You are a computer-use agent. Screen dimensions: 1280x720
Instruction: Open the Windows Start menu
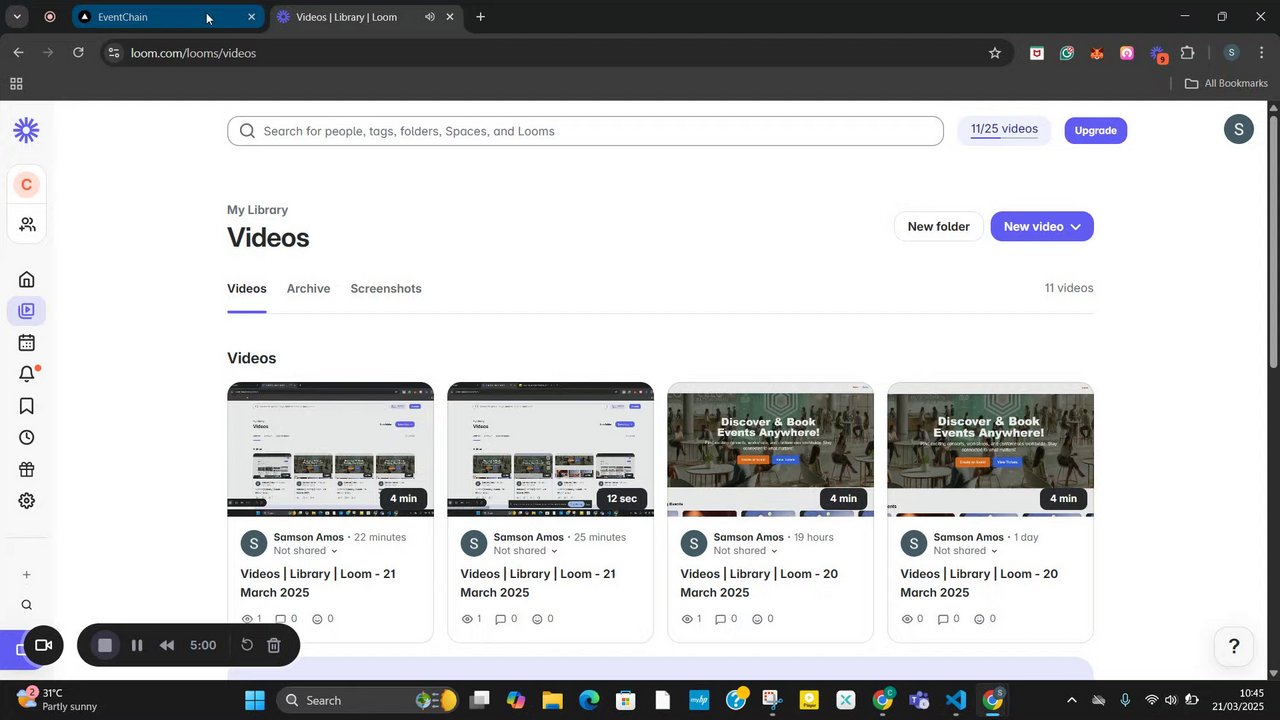(255, 700)
